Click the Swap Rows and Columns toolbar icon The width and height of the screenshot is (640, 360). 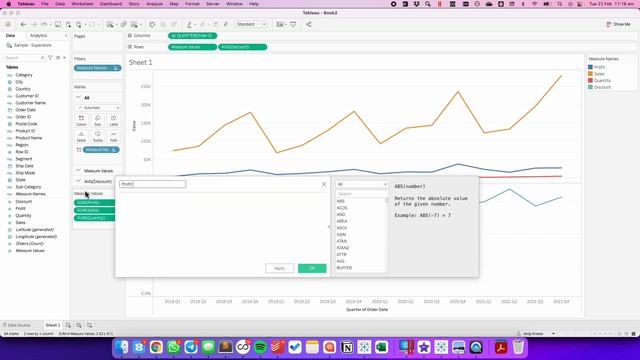[x=152, y=24]
